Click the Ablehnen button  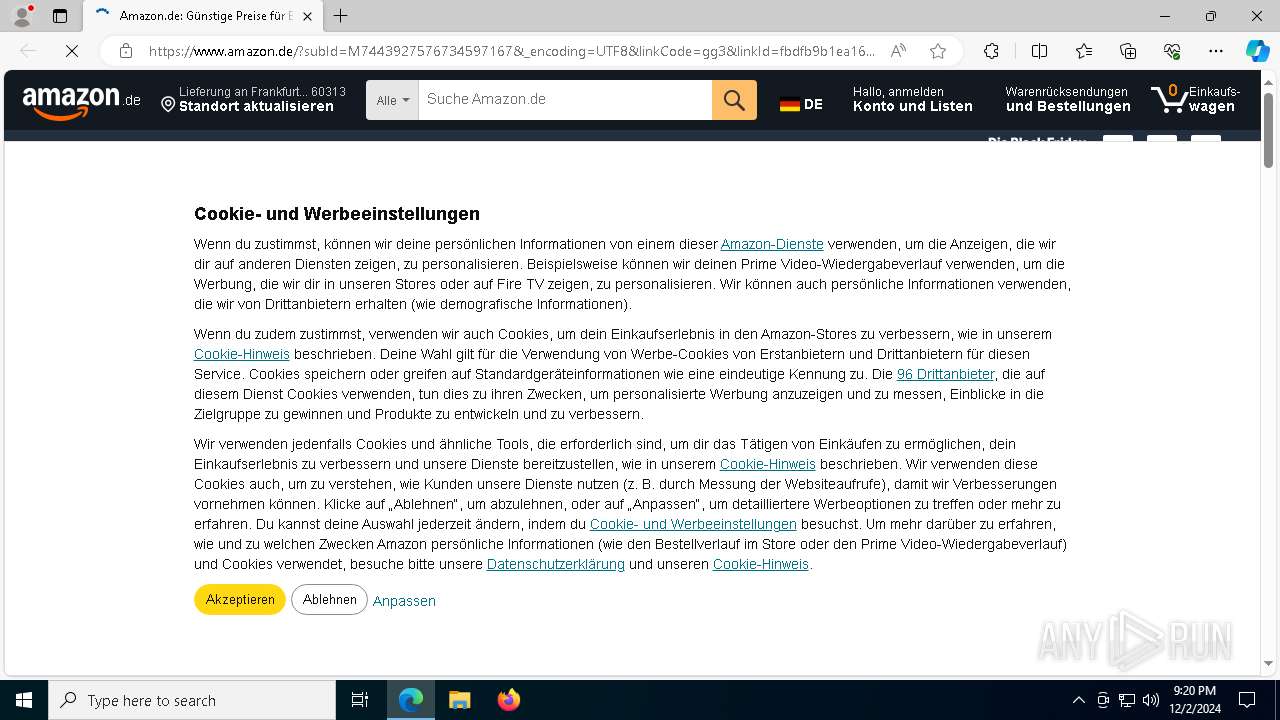pyautogui.click(x=329, y=600)
